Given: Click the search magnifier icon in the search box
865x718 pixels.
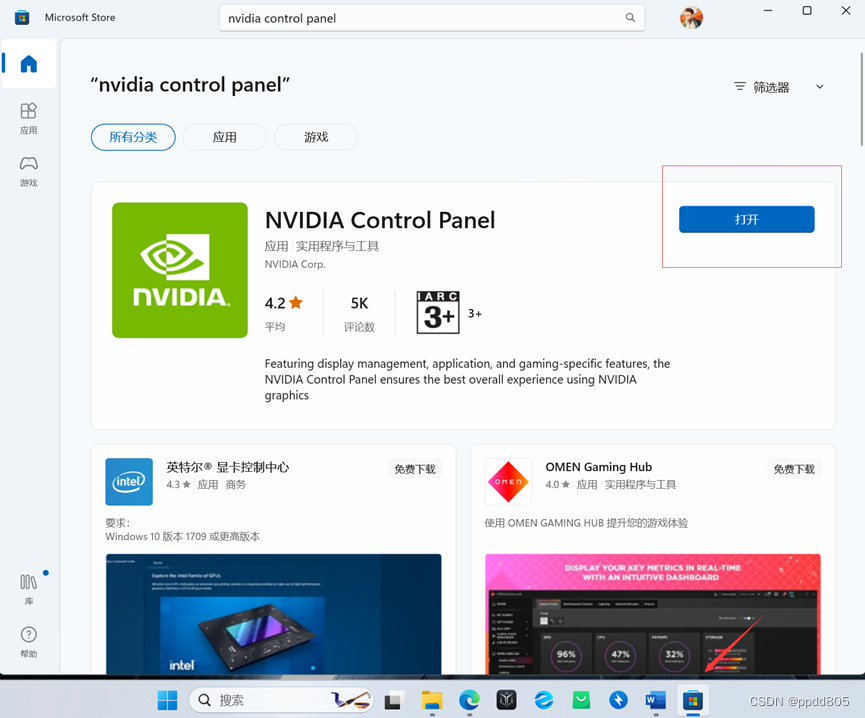Looking at the screenshot, I should [630, 18].
